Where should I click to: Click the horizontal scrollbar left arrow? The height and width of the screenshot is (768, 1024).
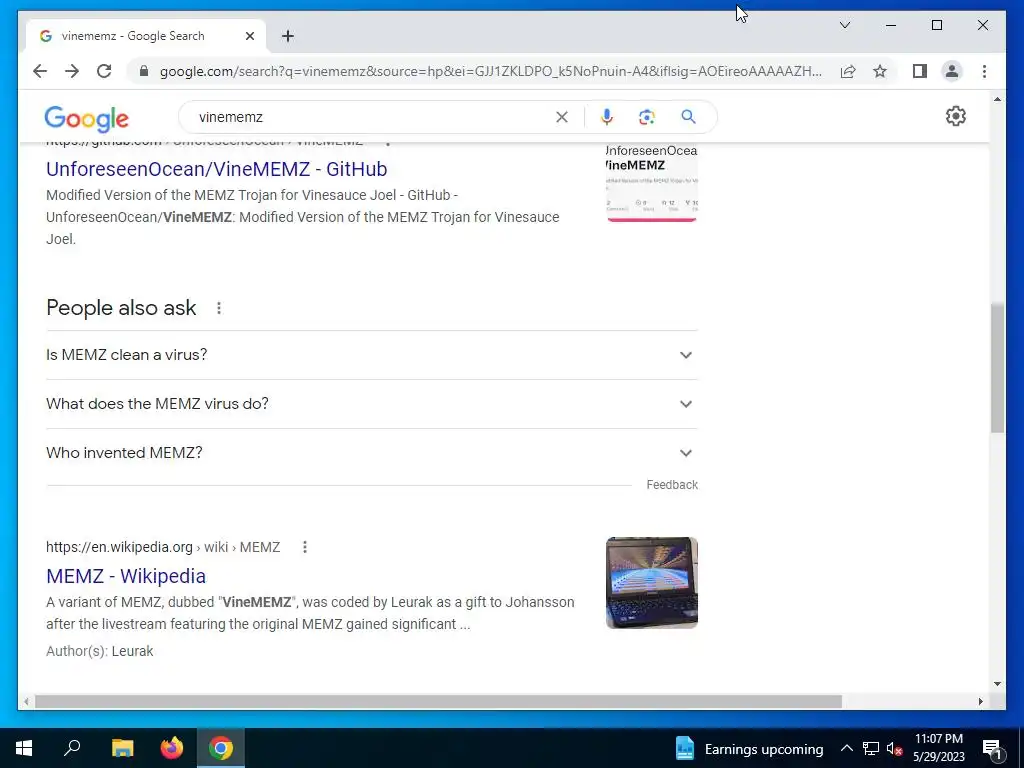[26, 701]
